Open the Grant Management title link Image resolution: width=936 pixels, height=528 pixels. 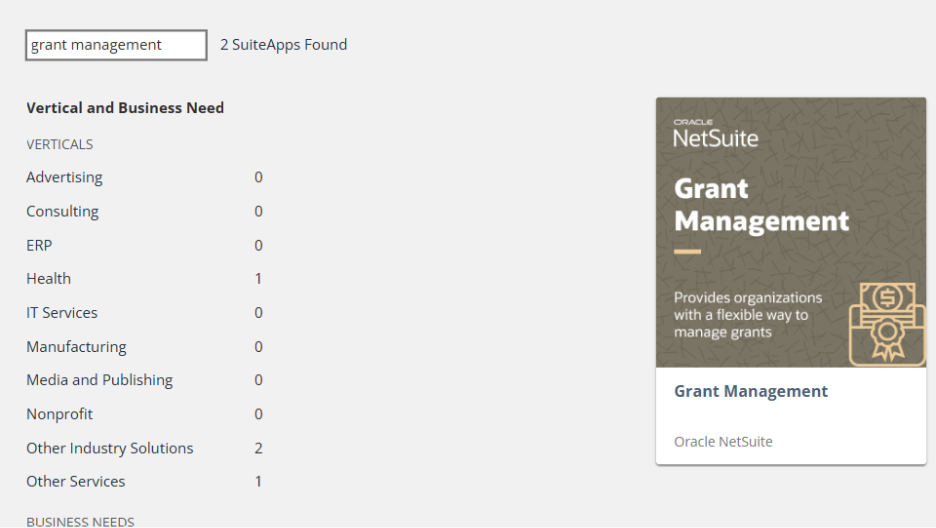point(751,391)
